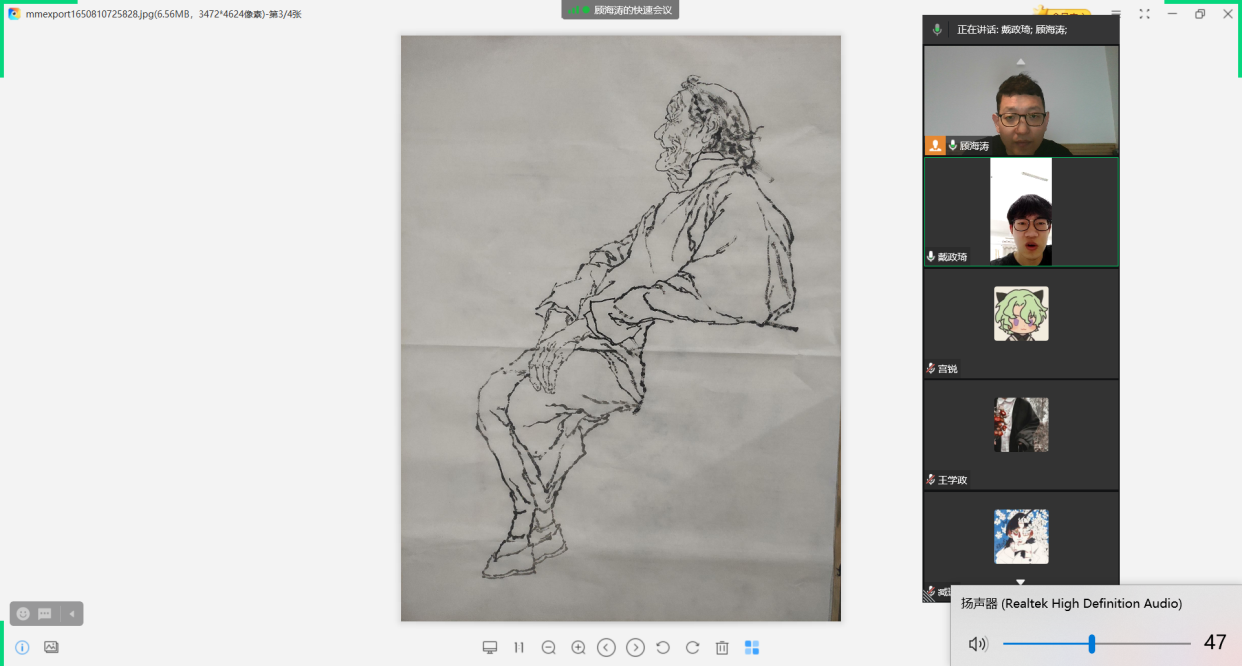Toggle microphone in the speaking bar
This screenshot has width=1242, height=666.
[x=937, y=30]
